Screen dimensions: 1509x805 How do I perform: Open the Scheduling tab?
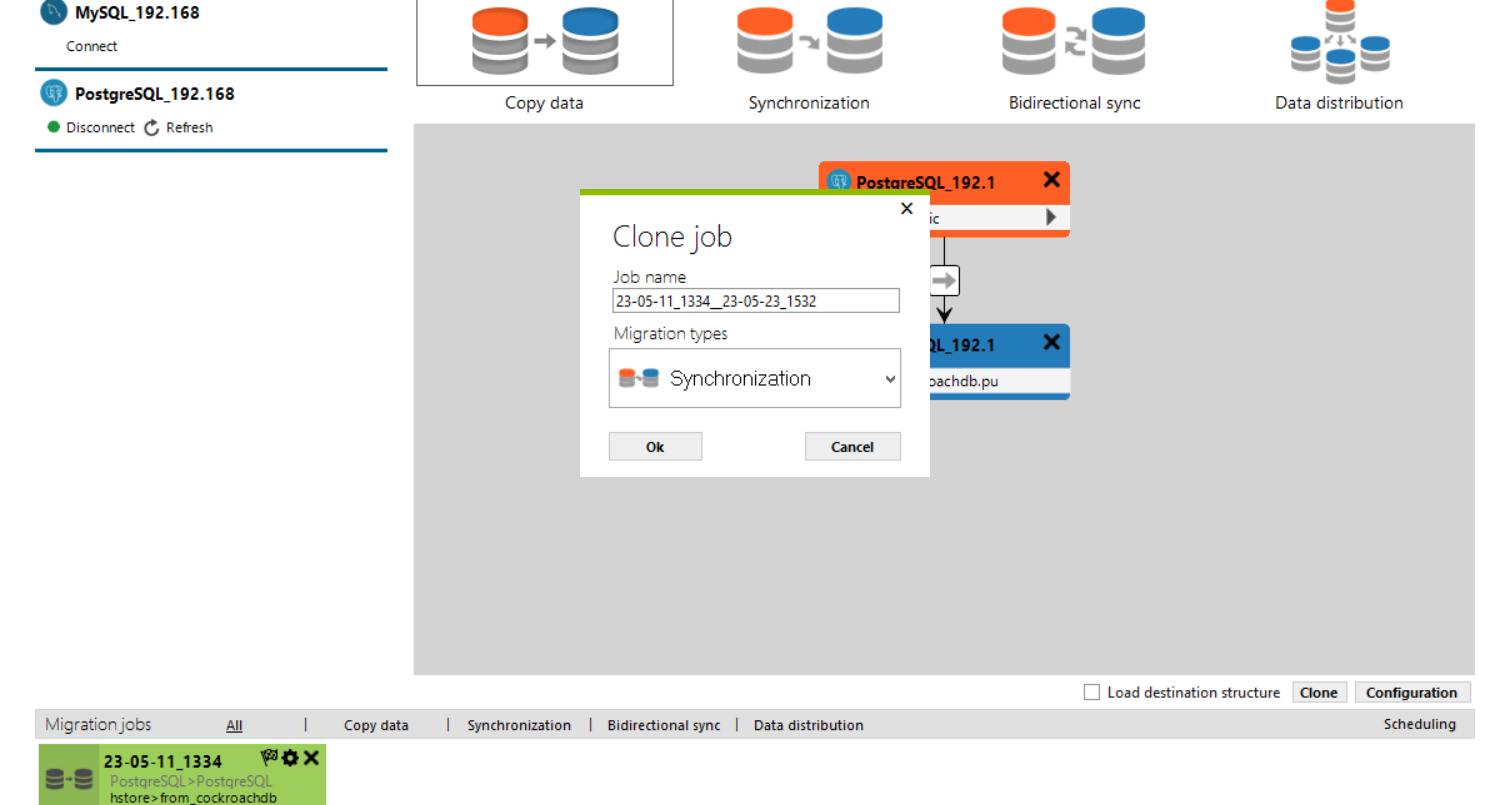click(x=1420, y=724)
